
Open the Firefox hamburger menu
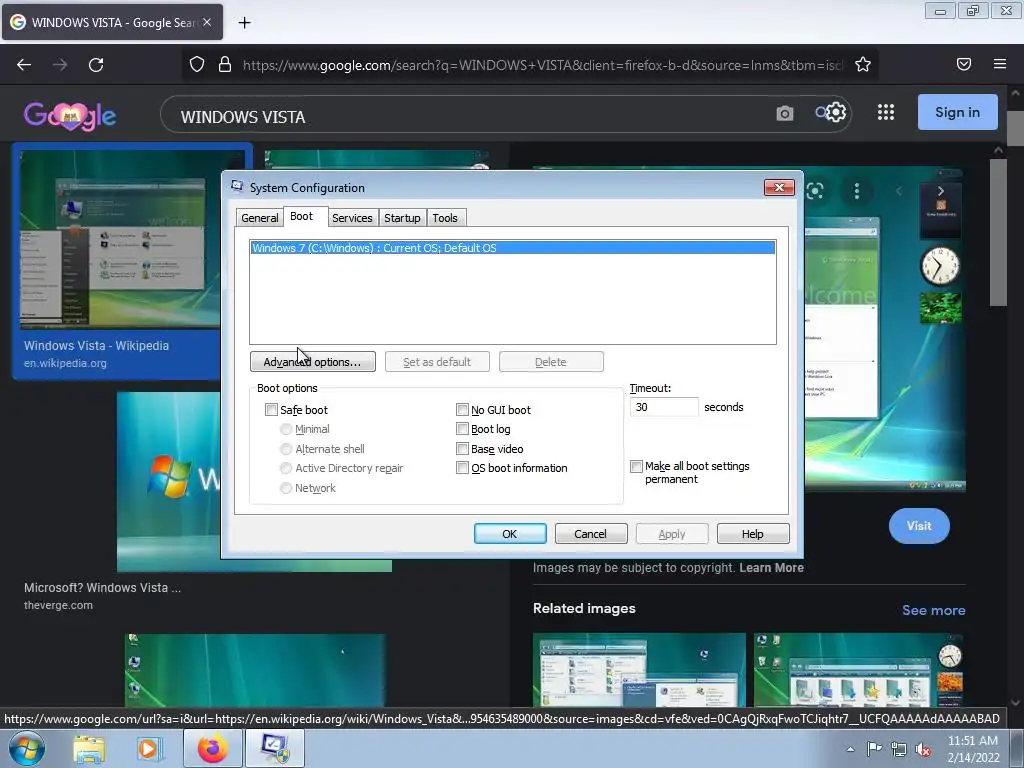(x=1000, y=64)
